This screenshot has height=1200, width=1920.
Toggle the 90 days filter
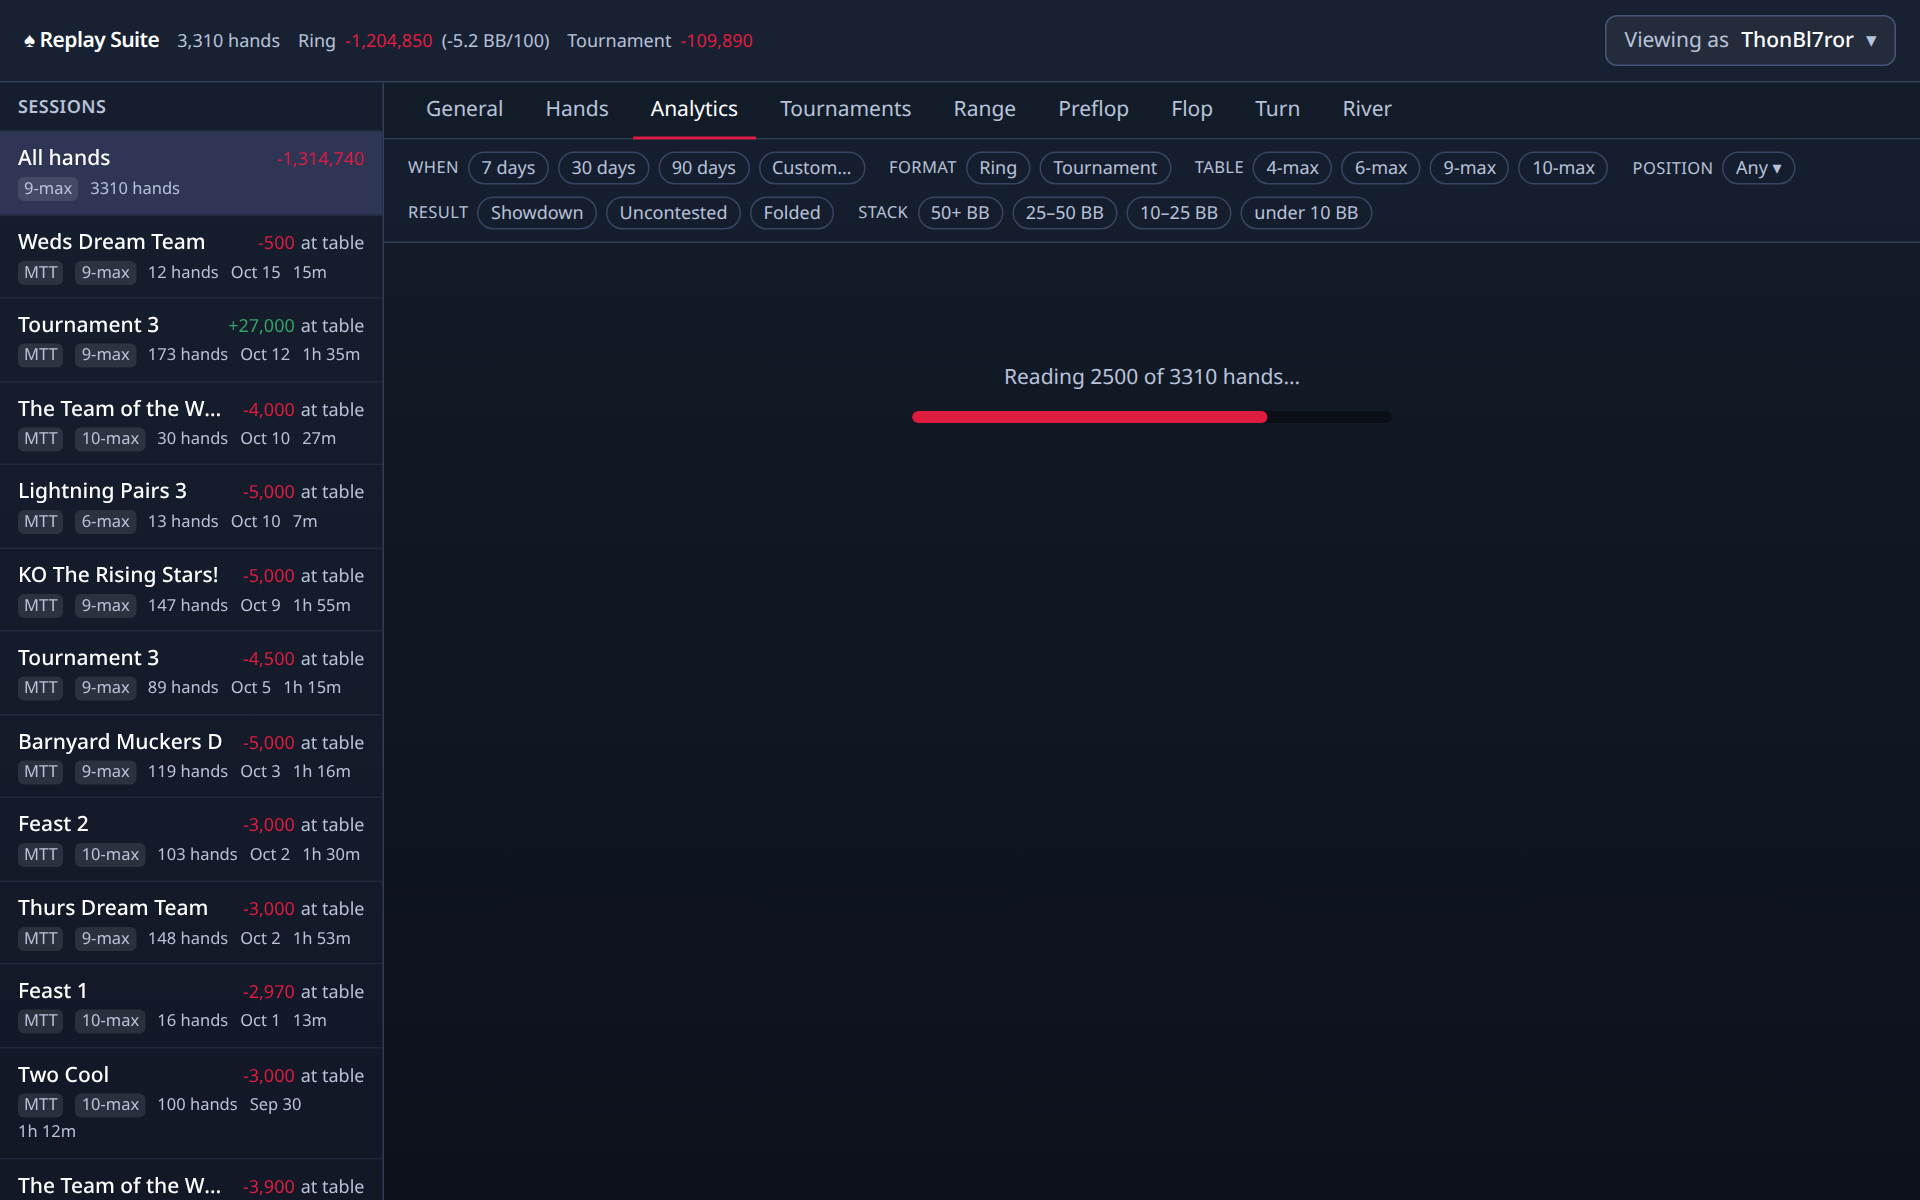coord(703,168)
